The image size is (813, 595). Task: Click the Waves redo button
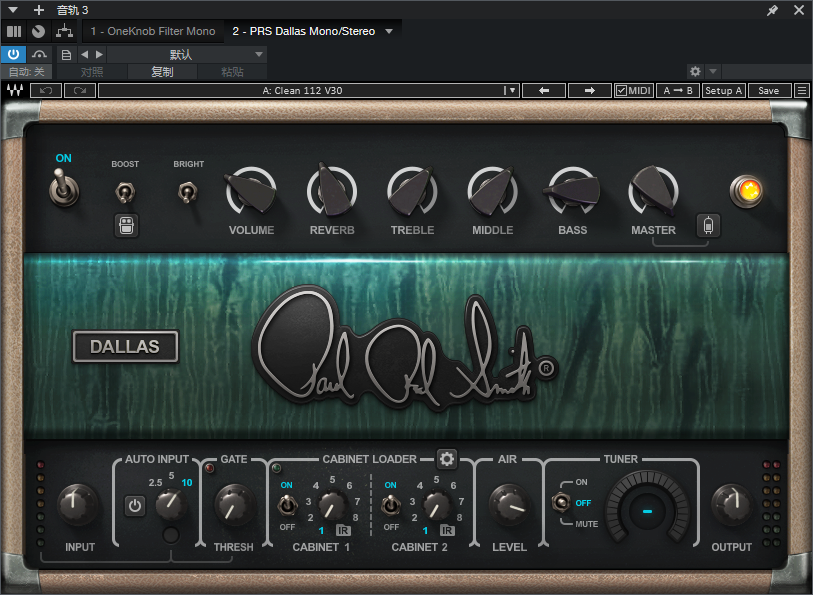point(79,90)
